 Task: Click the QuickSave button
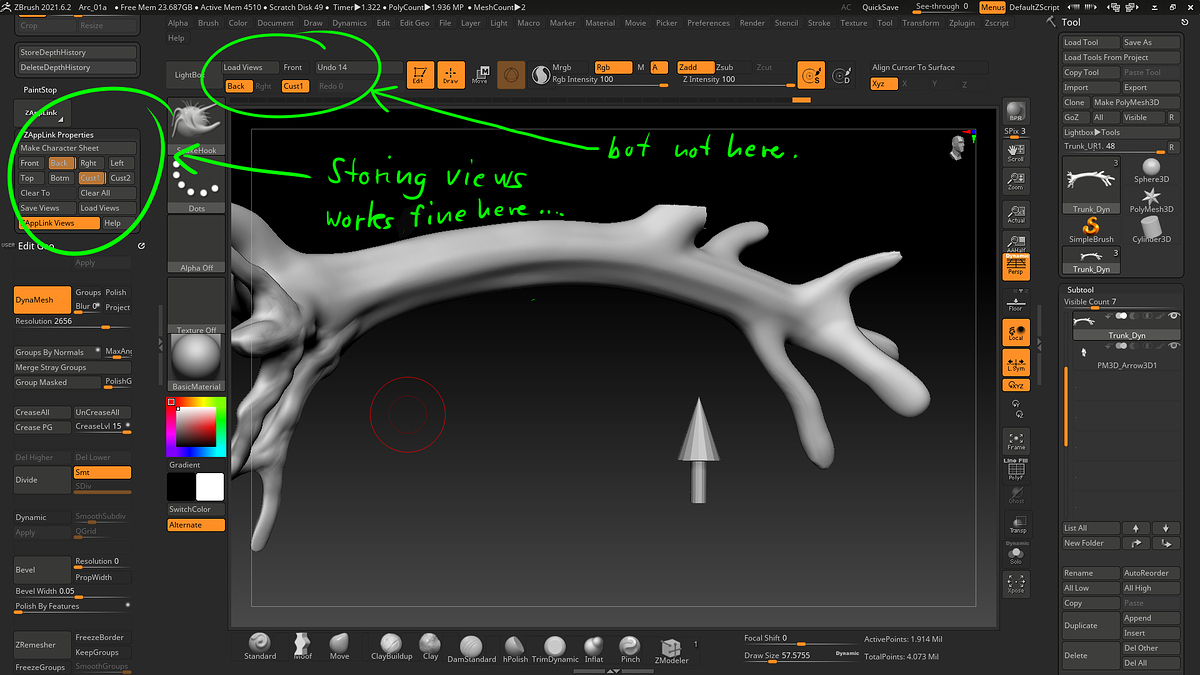pyautogui.click(x=880, y=6)
